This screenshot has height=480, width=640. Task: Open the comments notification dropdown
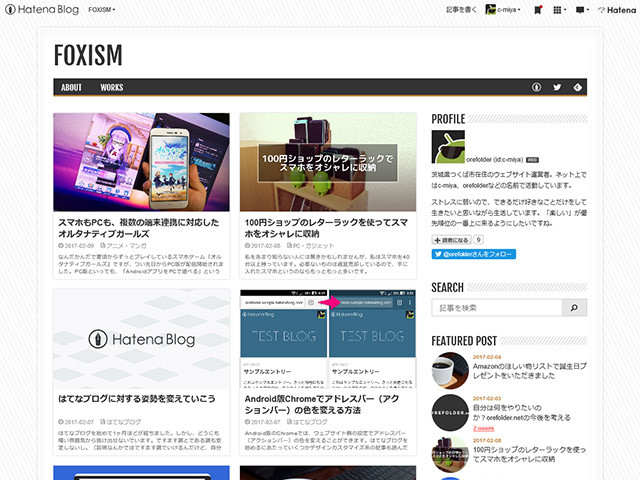(x=582, y=10)
